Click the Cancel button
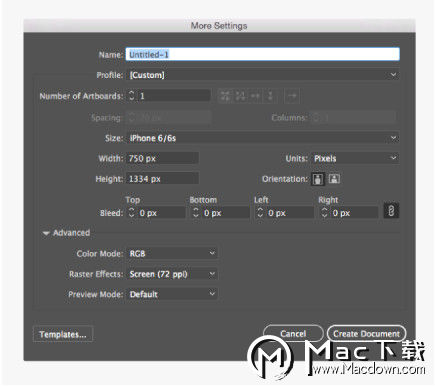435x386 pixels. (293, 334)
